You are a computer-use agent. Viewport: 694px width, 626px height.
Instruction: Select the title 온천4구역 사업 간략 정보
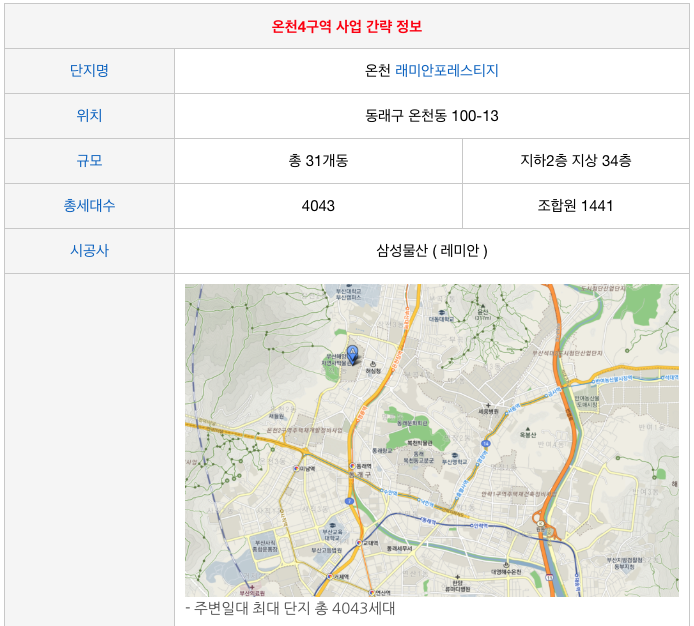[347, 27]
